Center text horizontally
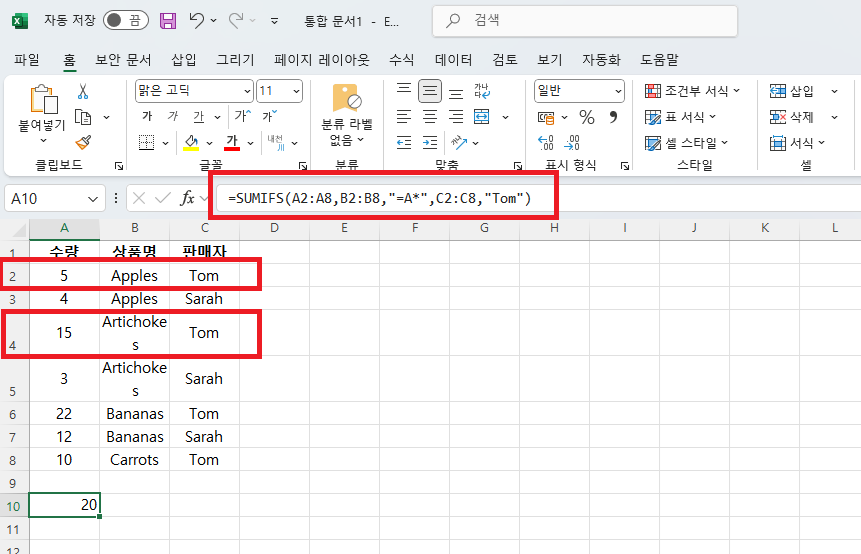 click(x=429, y=116)
